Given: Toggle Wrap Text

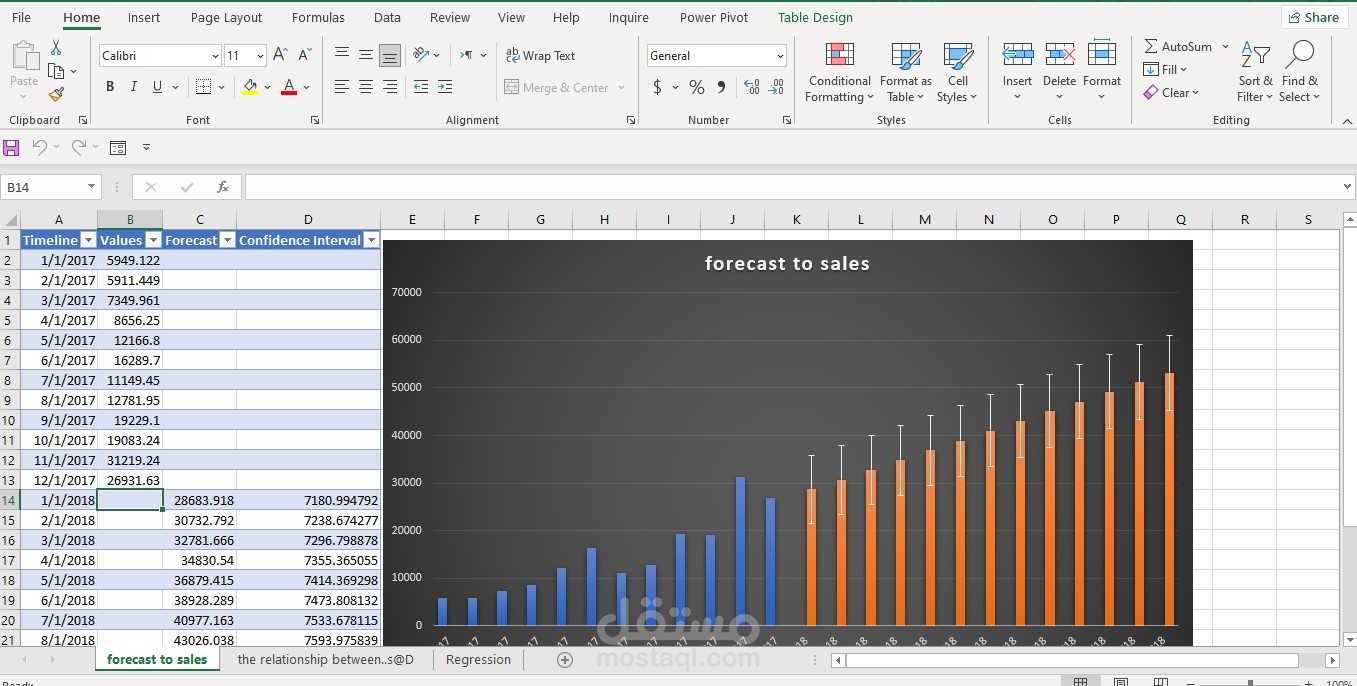Looking at the screenshot, I should [x=540, y=56].
